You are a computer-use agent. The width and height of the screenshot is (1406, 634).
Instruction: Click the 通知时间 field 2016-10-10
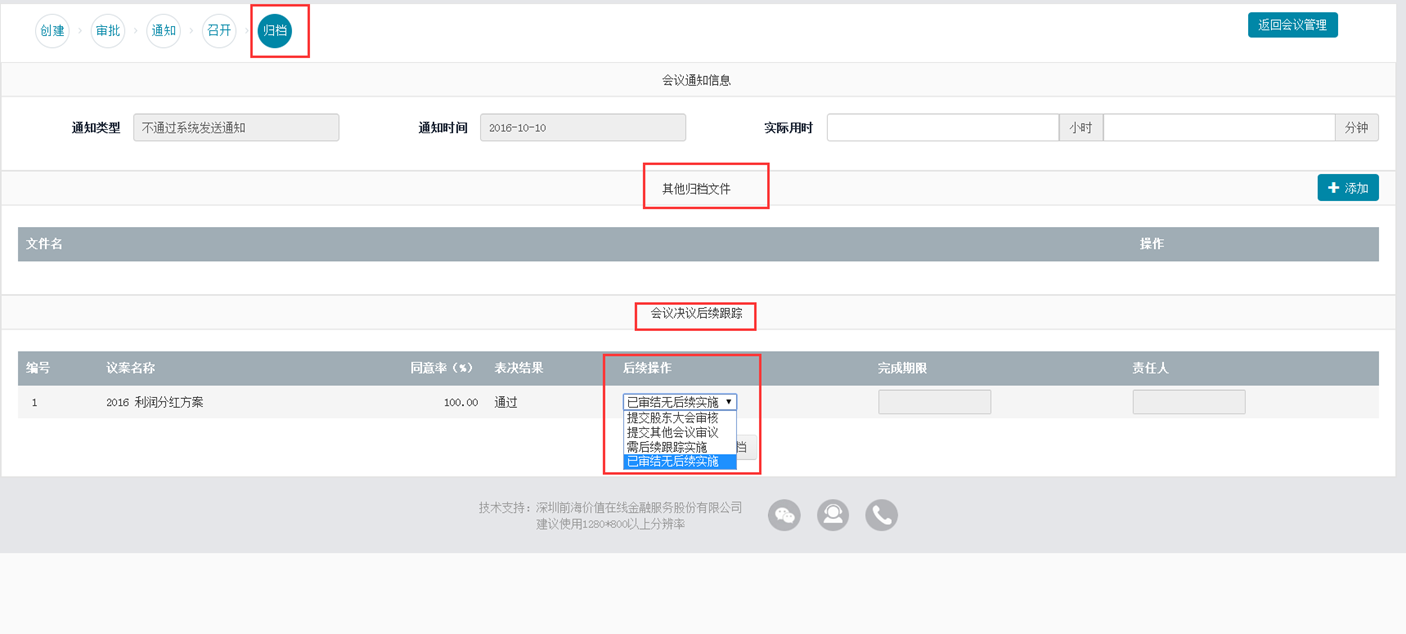583,128
